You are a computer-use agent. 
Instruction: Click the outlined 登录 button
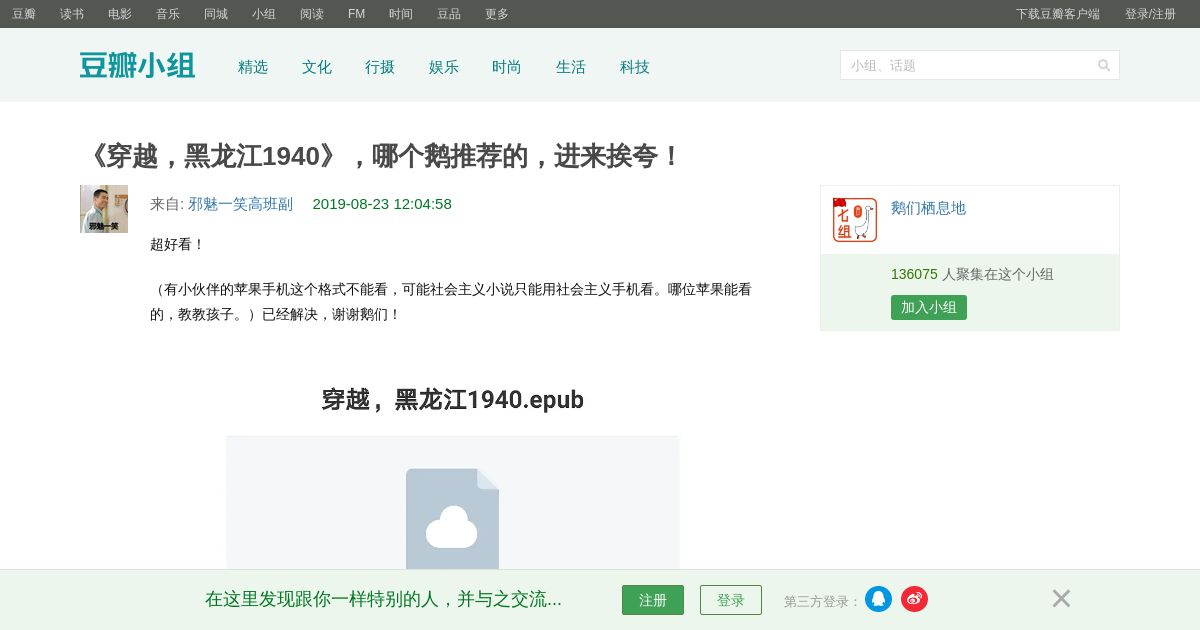pyautogui.click(x=731, y=600)
